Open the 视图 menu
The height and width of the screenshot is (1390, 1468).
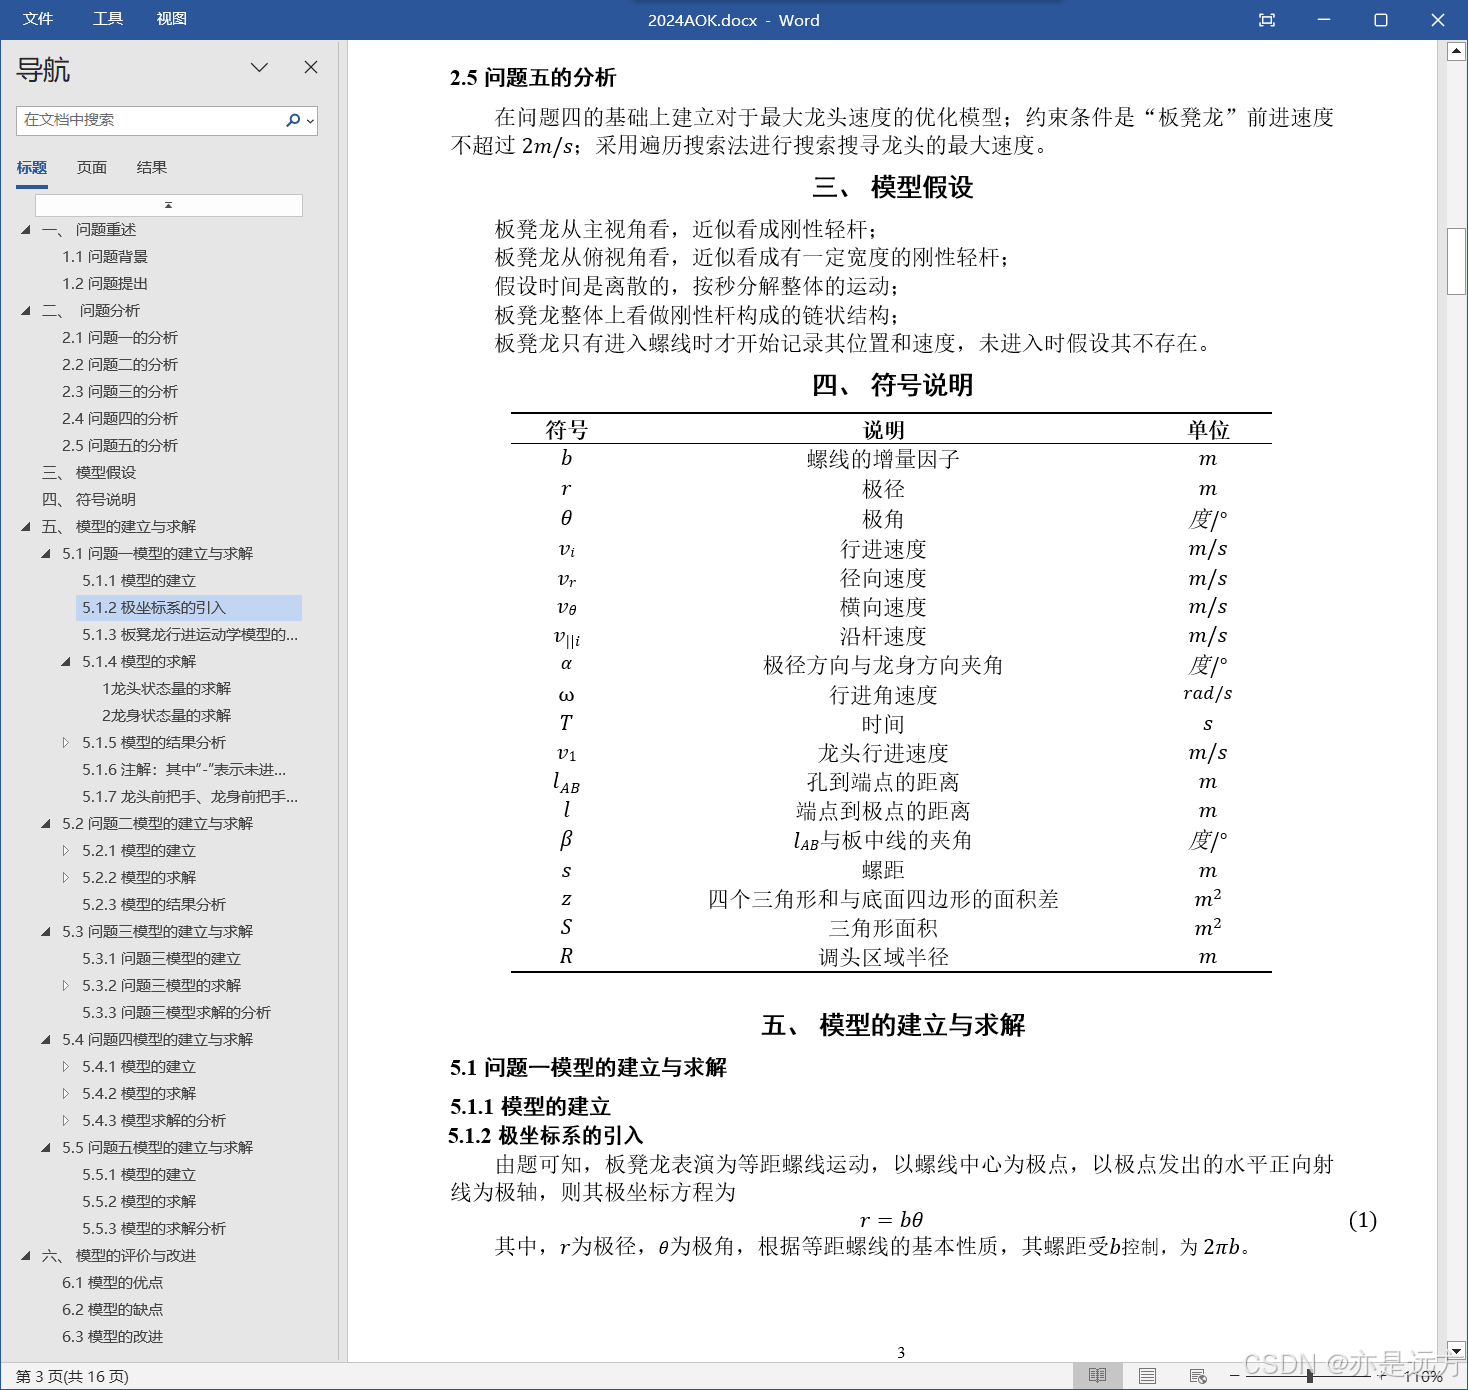[x=172, y=19]
